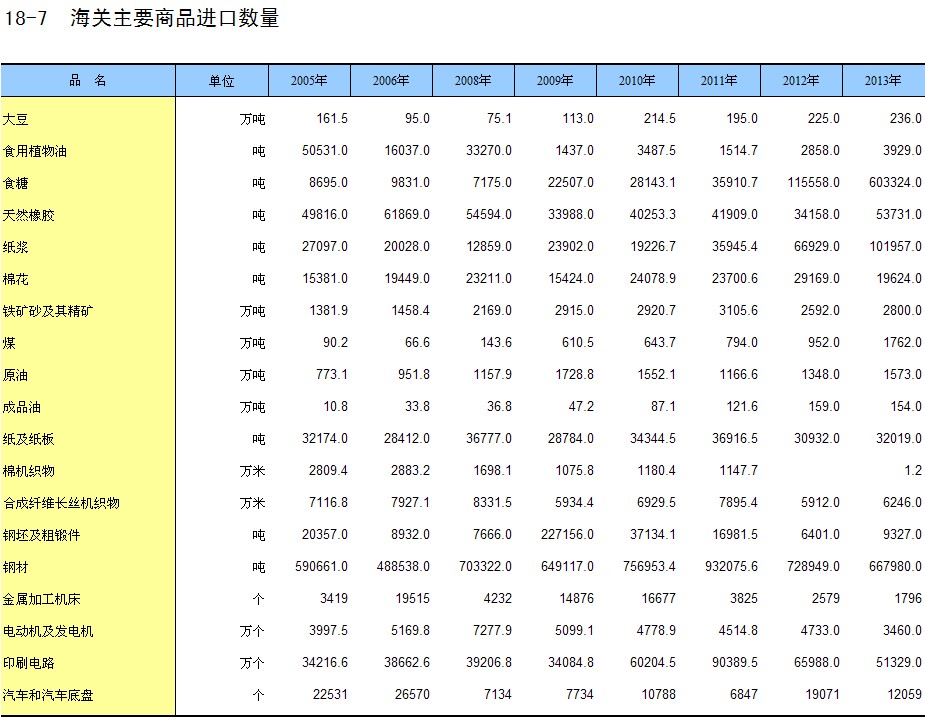Select the 纸及纸板 row label

coord(28,439)
